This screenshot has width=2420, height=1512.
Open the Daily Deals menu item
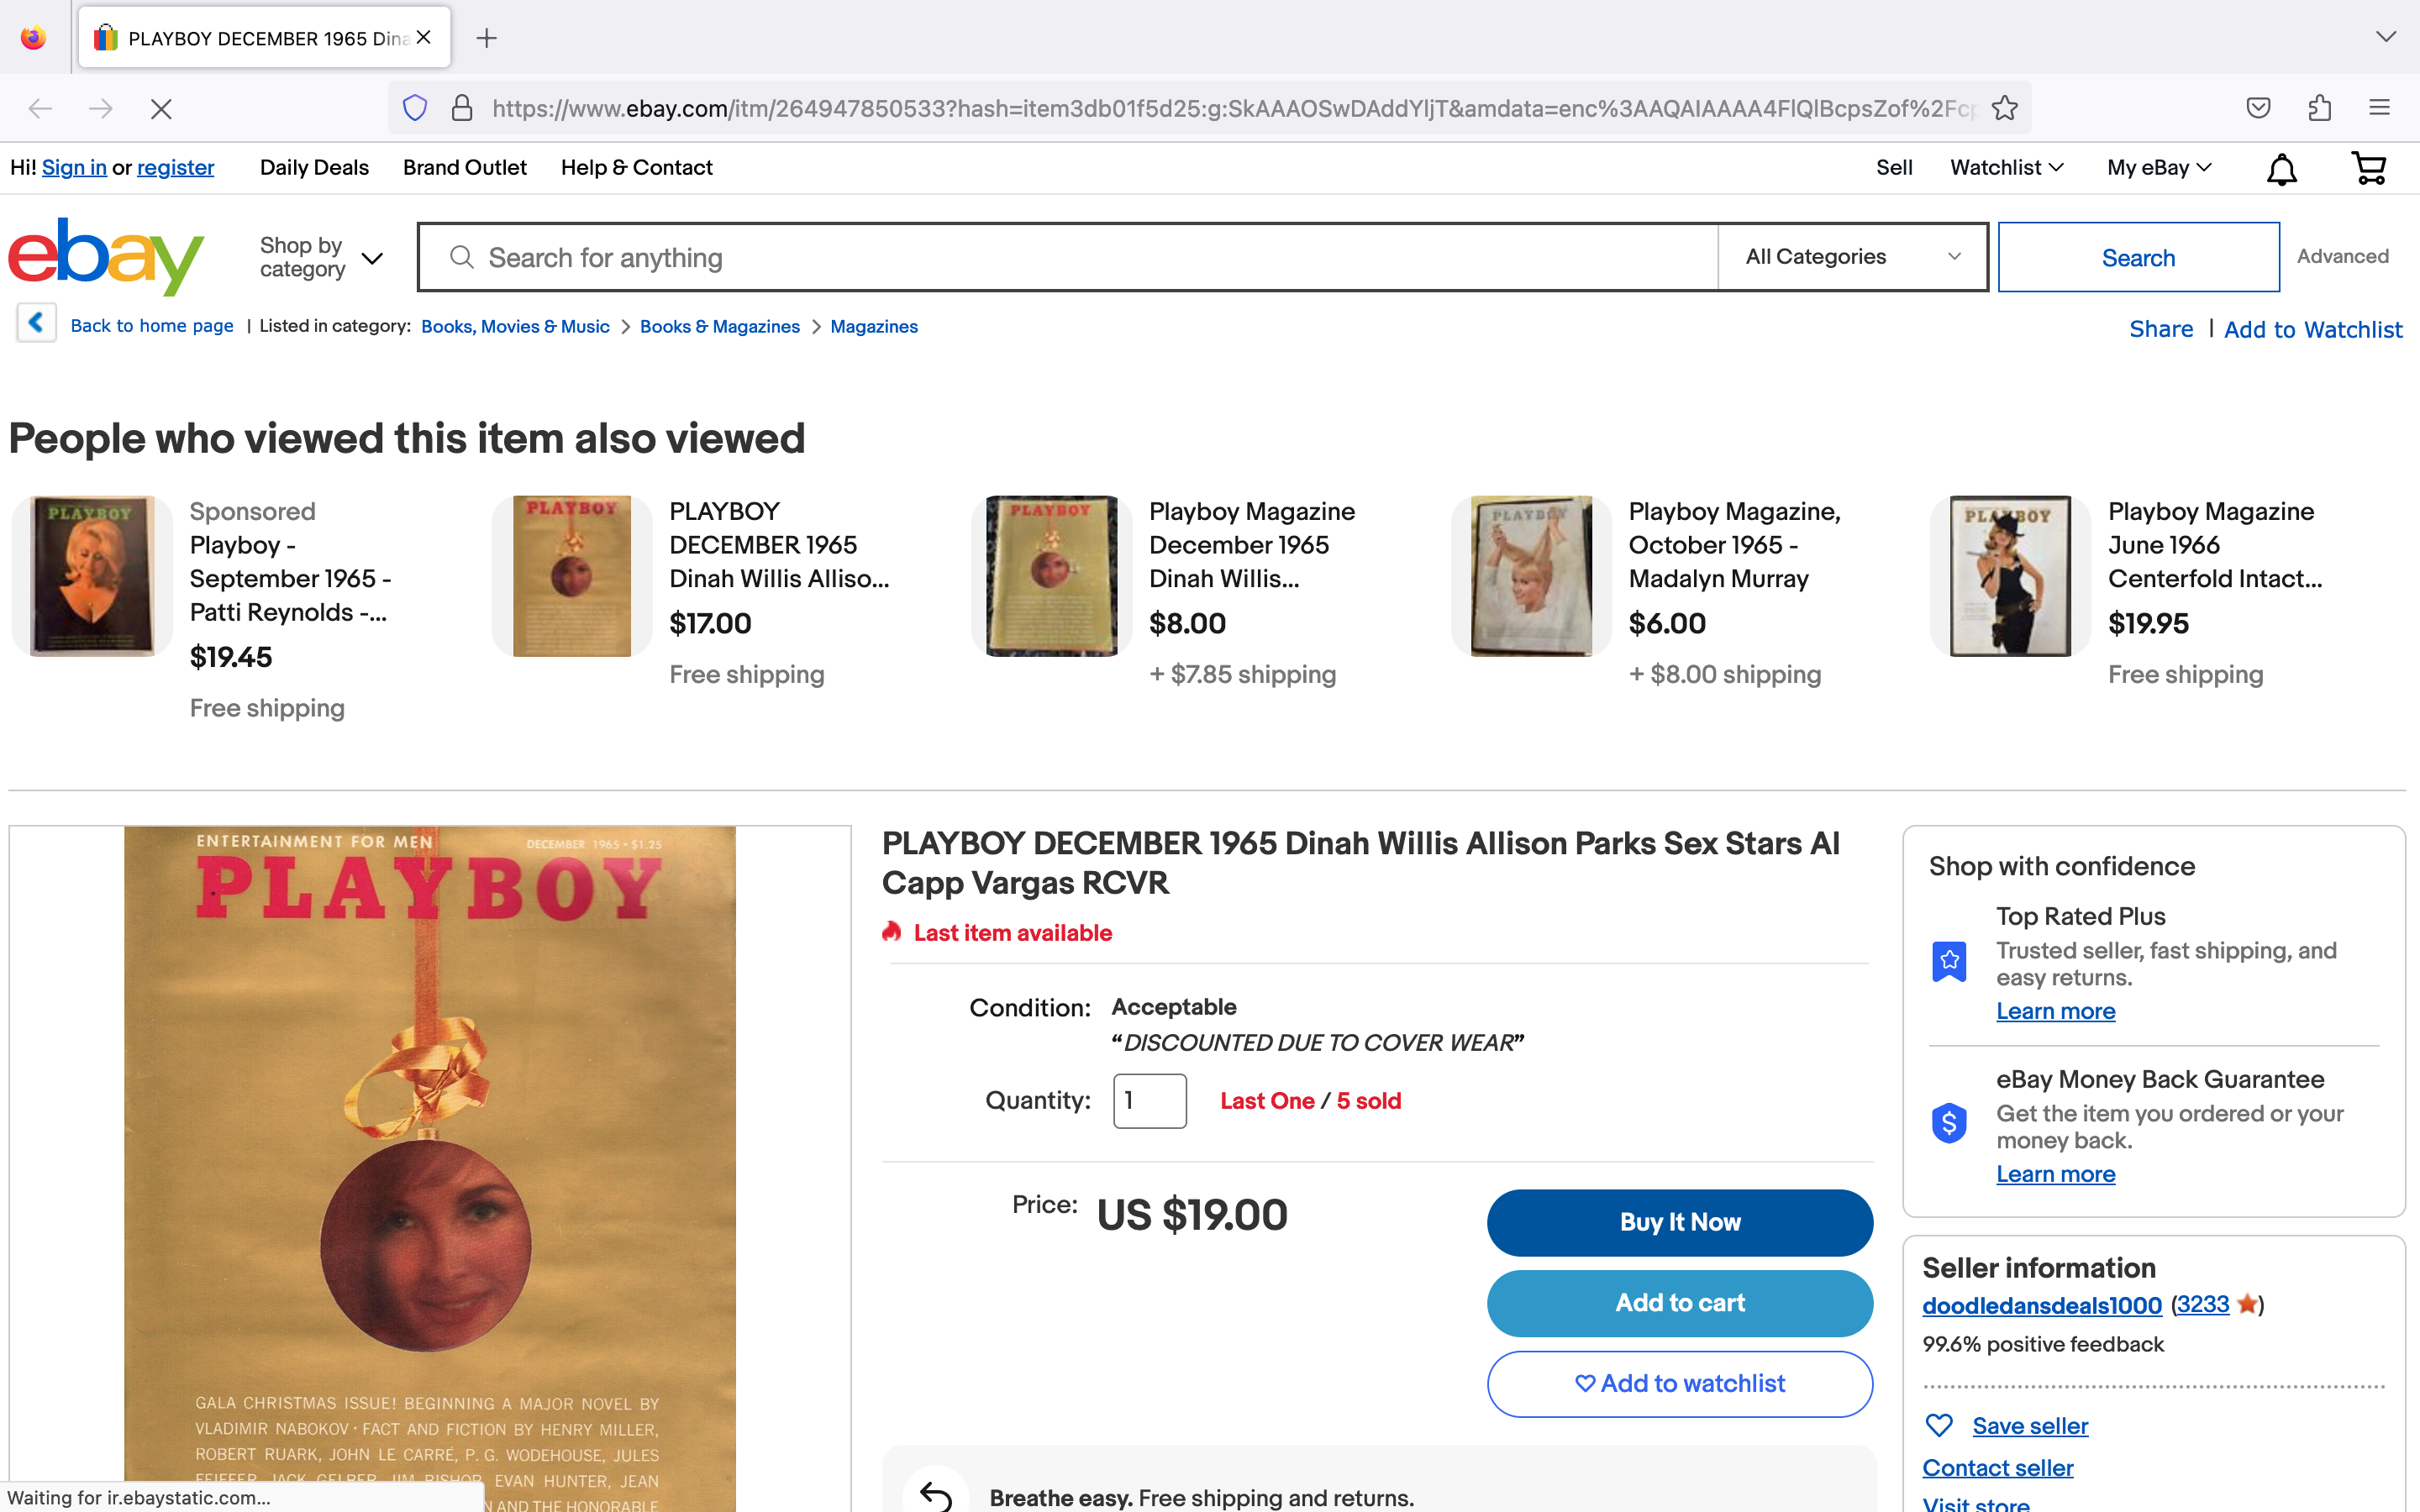click(314, 168)
